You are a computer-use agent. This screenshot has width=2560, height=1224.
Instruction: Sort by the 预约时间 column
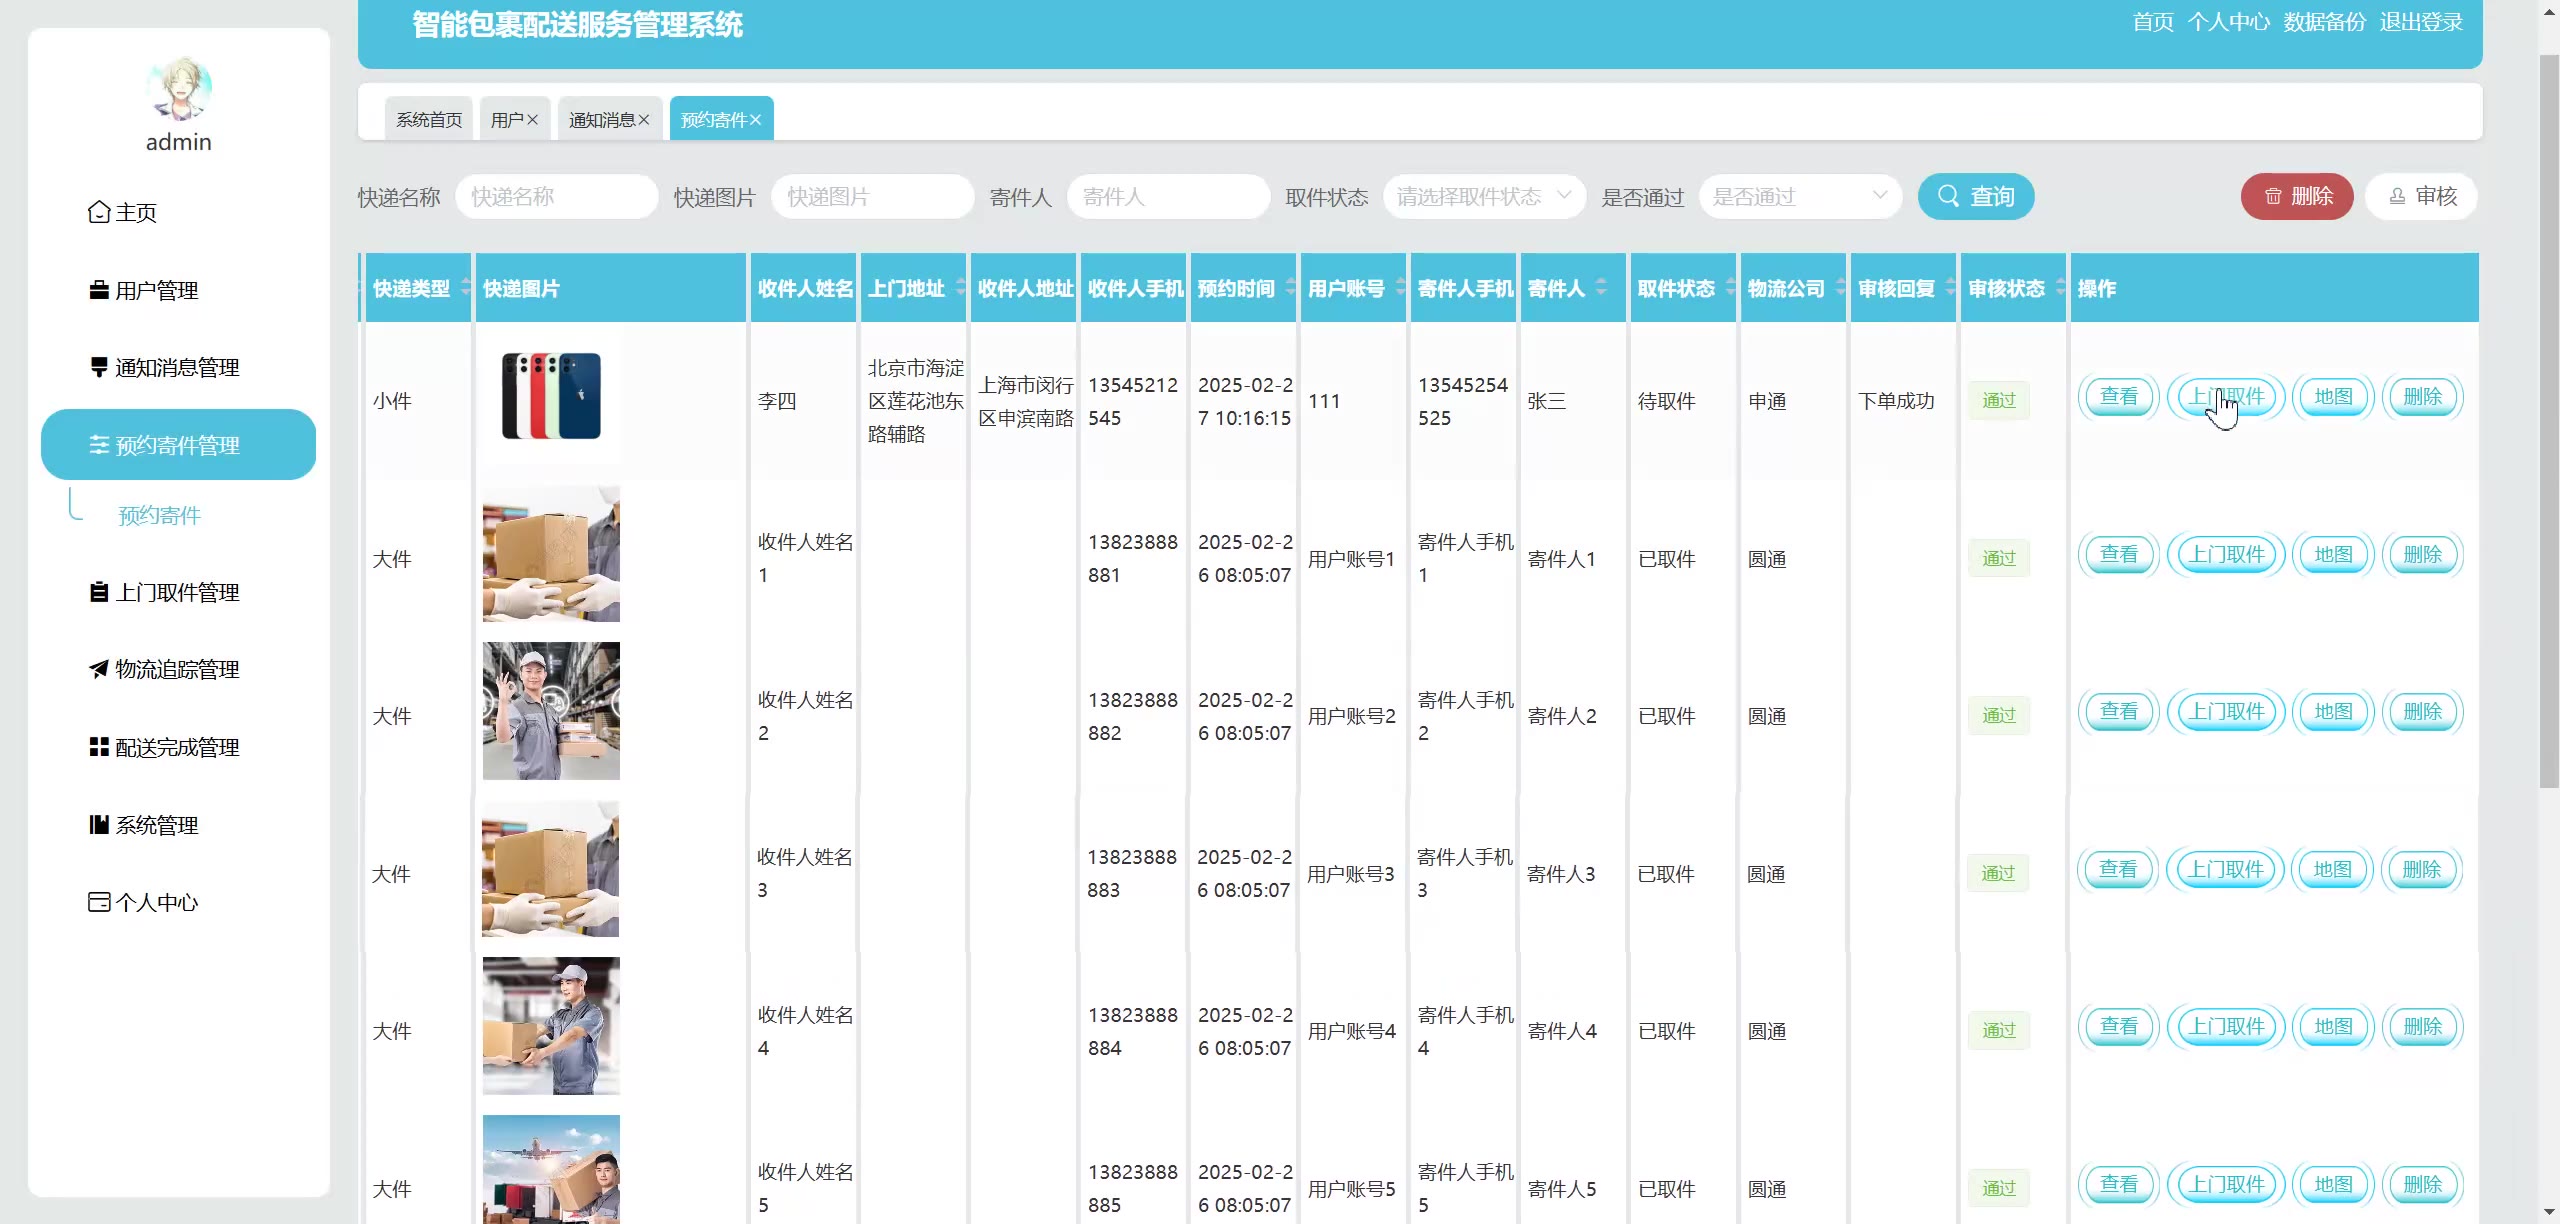(1290, 288)
